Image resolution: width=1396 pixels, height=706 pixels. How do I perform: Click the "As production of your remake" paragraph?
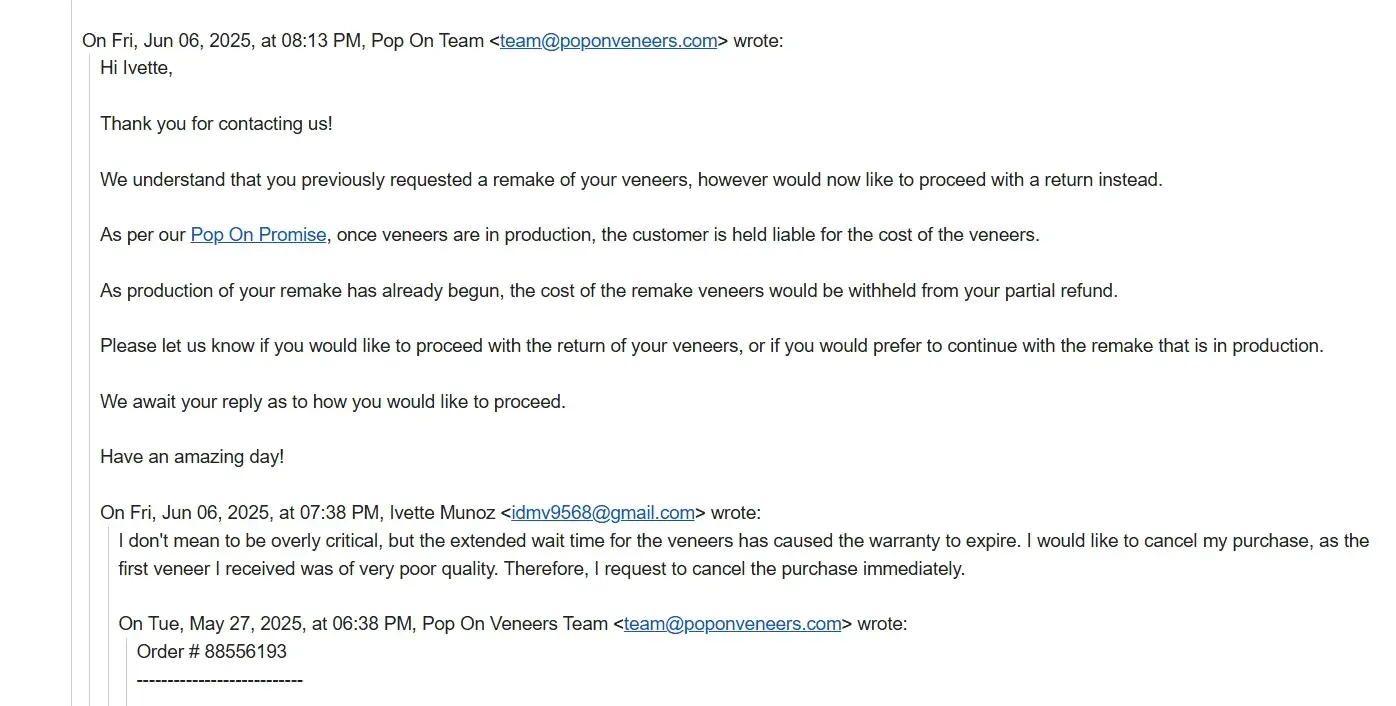point(608,291)
